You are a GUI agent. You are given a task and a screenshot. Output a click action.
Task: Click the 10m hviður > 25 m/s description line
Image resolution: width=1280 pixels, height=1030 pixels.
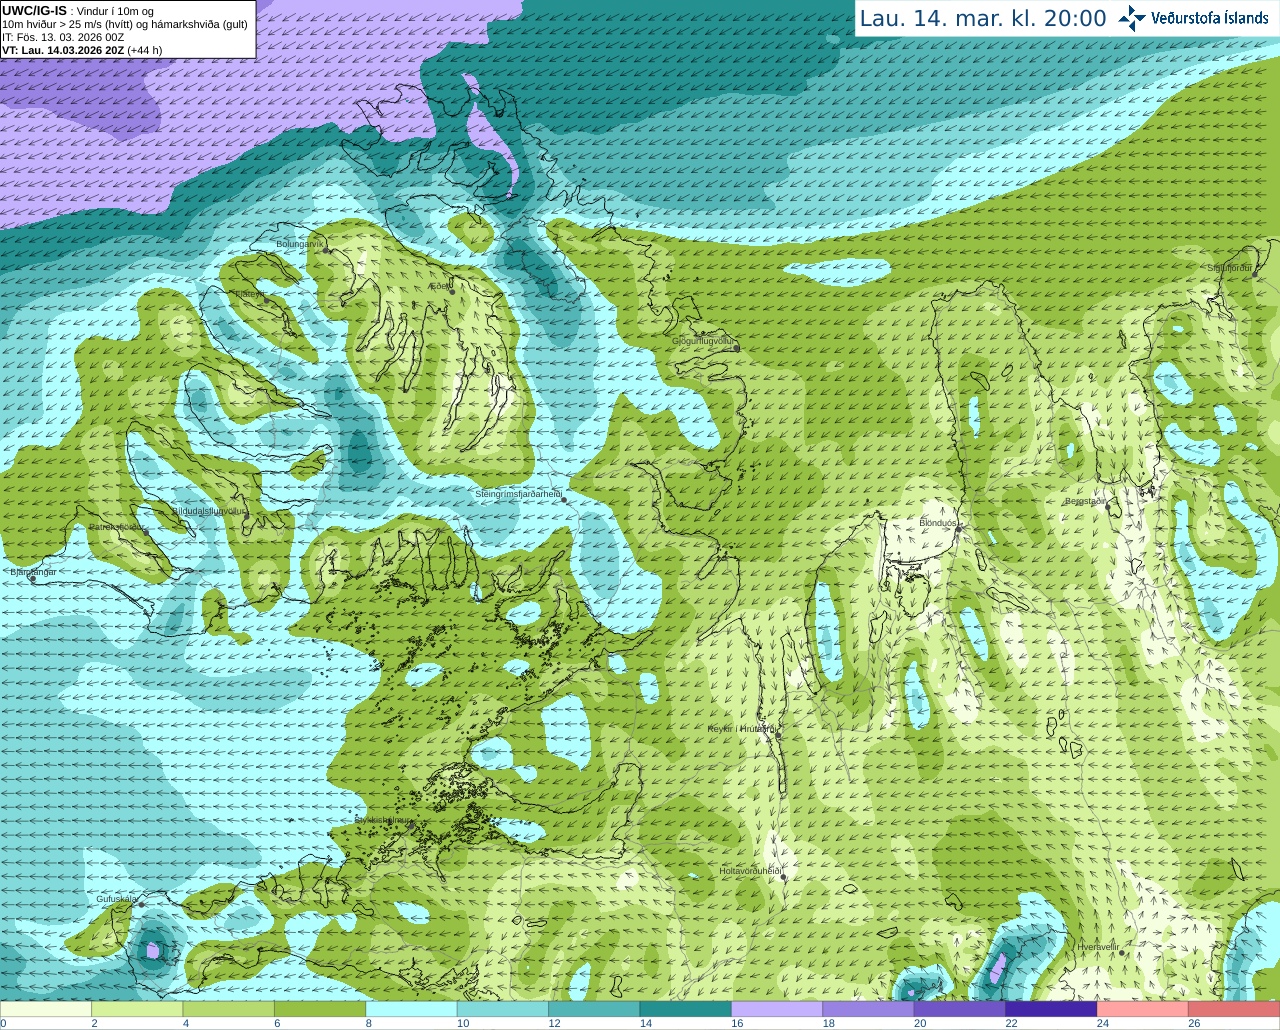(x=125, y=24)
